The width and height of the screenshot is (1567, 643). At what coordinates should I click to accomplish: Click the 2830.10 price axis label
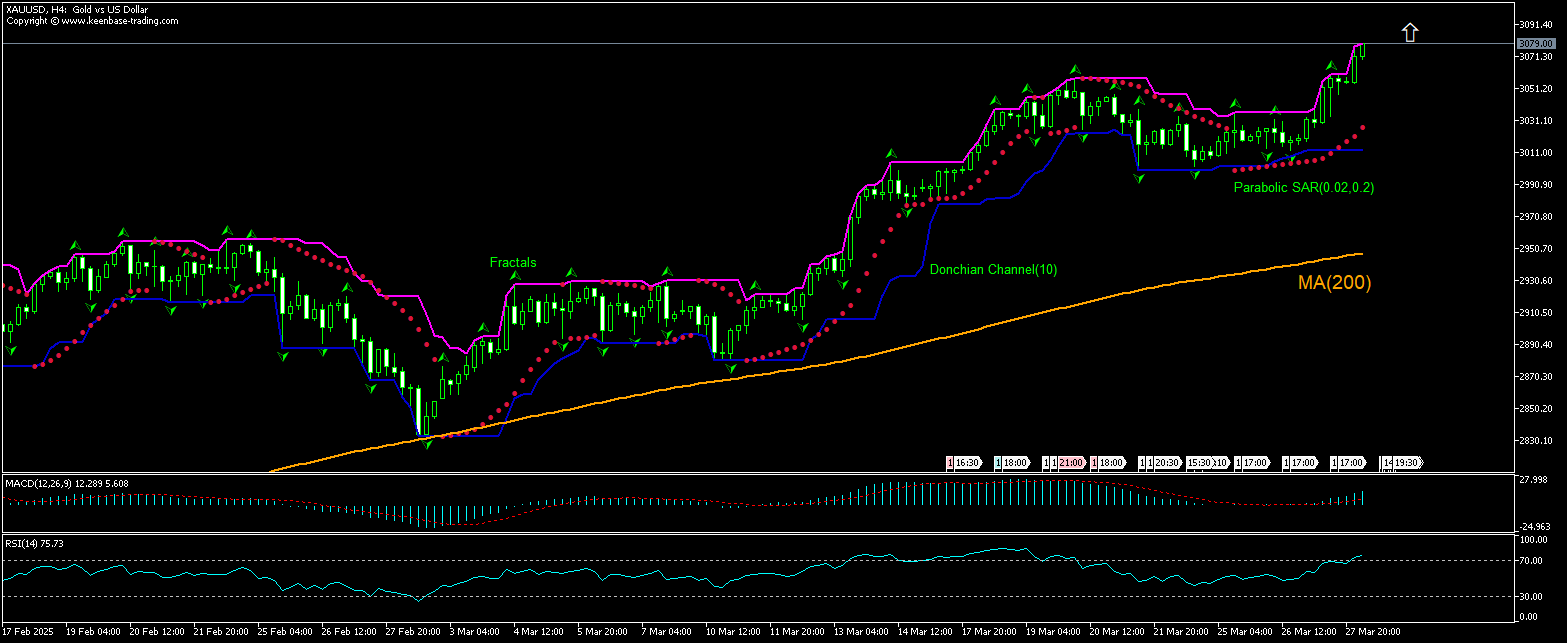[1536, 440]
